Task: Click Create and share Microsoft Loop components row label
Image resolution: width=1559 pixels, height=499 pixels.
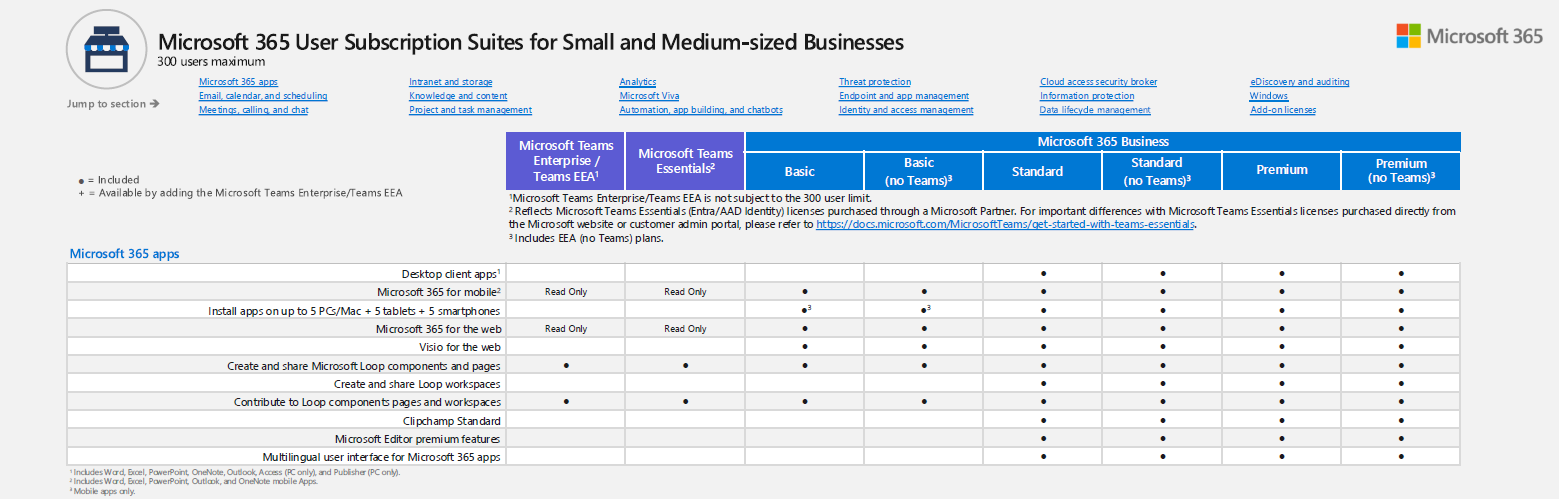Action: [364, 366]
